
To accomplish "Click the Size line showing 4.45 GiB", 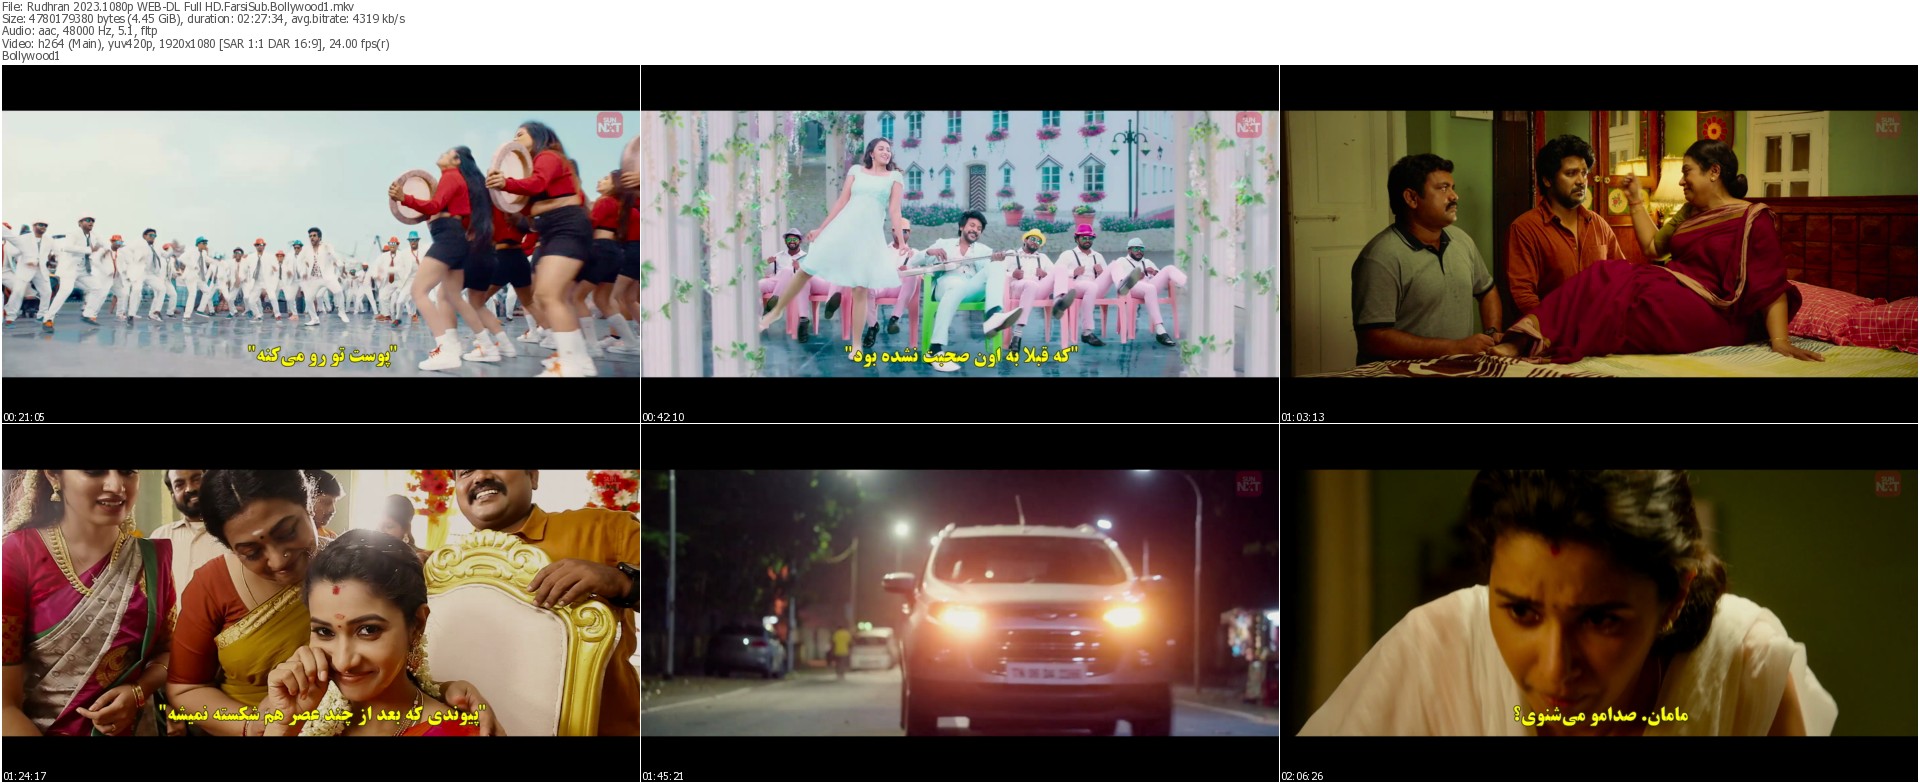I will (203, 19).
